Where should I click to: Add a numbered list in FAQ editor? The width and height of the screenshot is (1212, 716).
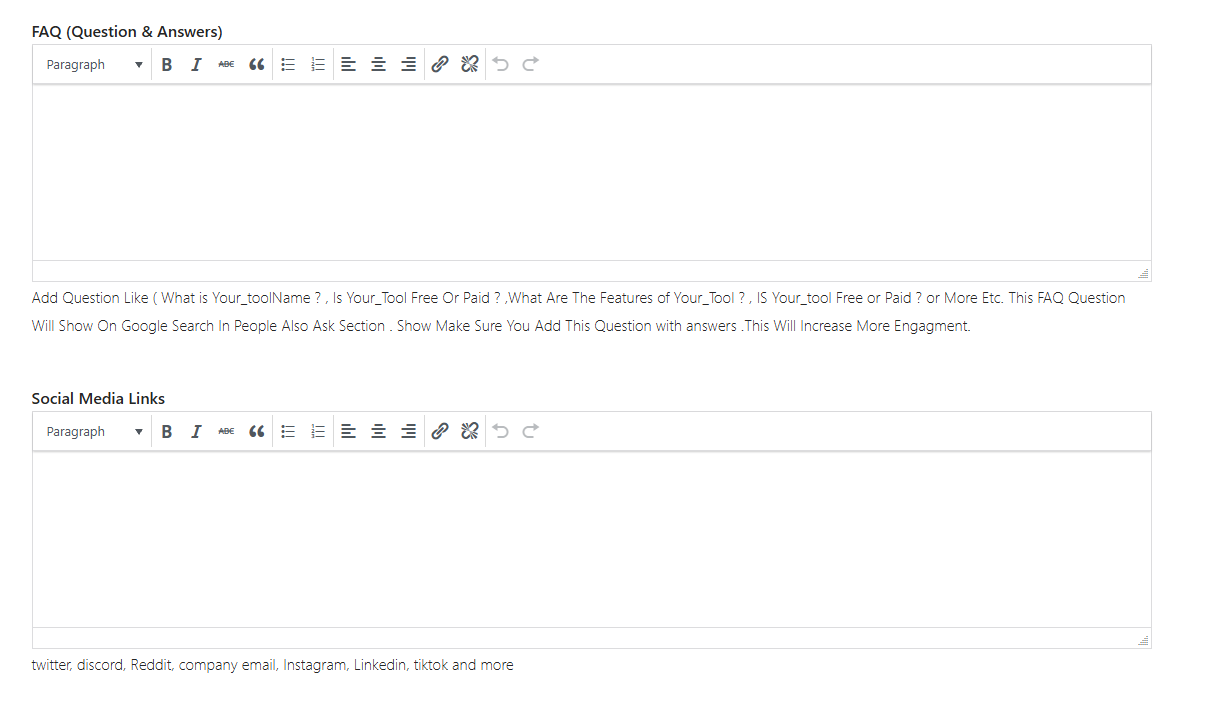click(318, 64)
